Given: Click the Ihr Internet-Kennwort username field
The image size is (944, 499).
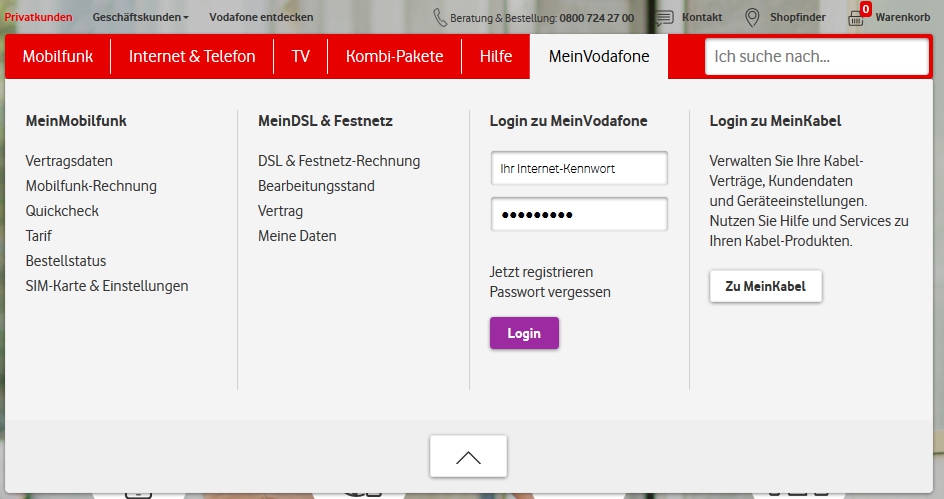Looking at the screenshot, I should click(x=579, y=169).
